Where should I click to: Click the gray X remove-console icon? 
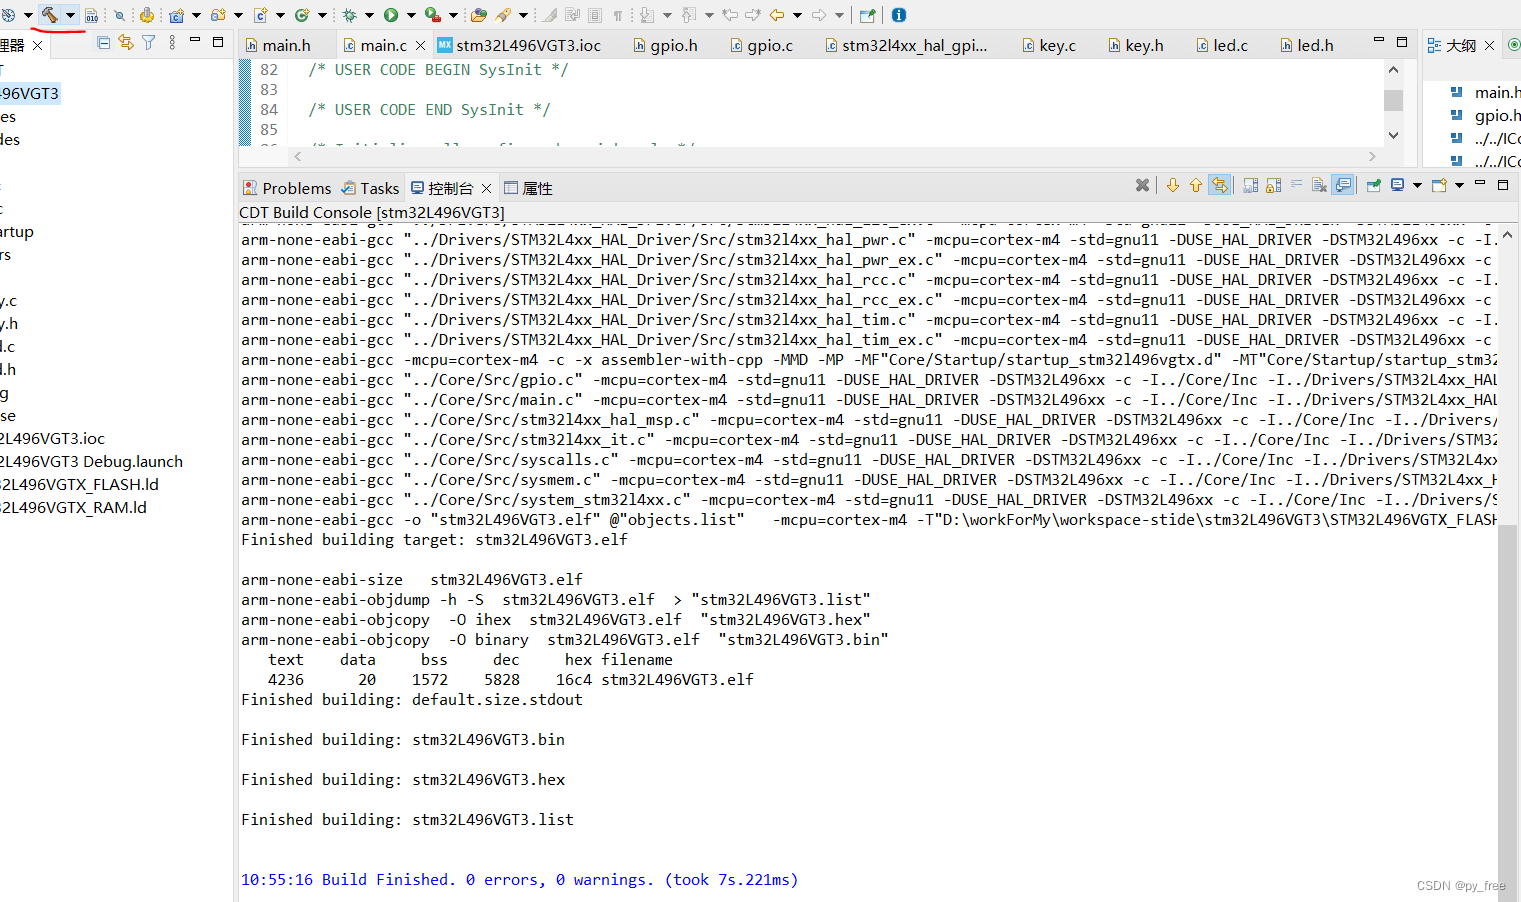point(1142,185)
